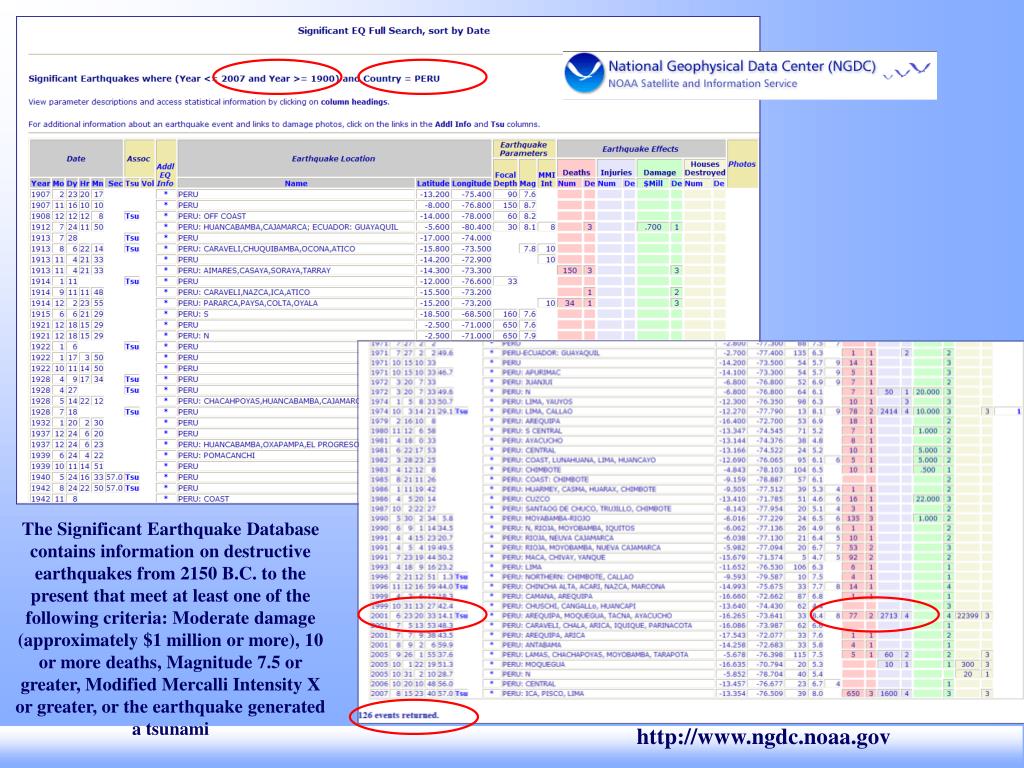Image resolution: width=1024 pixels, height=768 pixels.
Task: Select deaths value 650 in 2007 row
Action: point(853,694)
